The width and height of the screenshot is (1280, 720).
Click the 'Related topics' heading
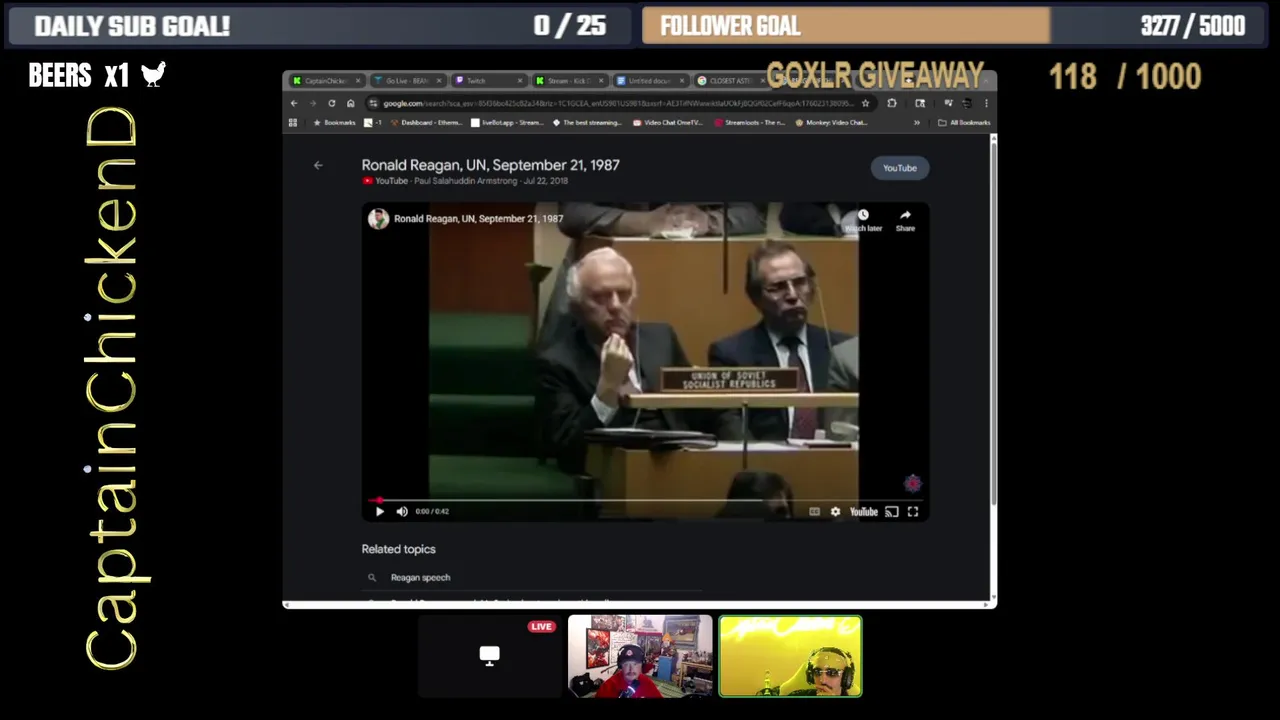point(398,549)
